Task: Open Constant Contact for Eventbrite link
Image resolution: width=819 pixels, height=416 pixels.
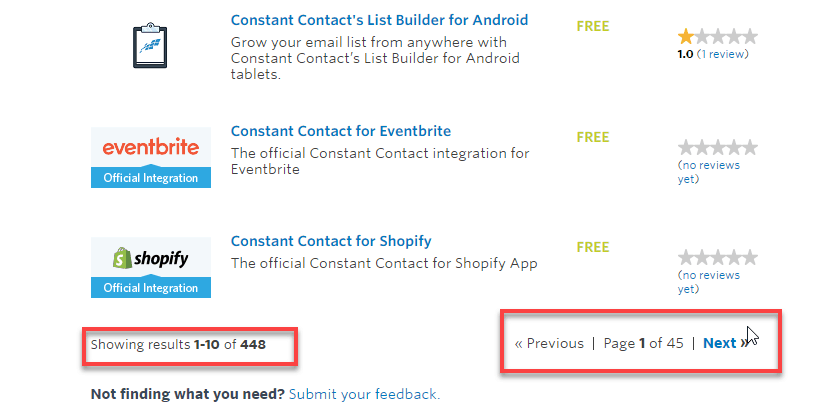Action: tap(340, 131)
